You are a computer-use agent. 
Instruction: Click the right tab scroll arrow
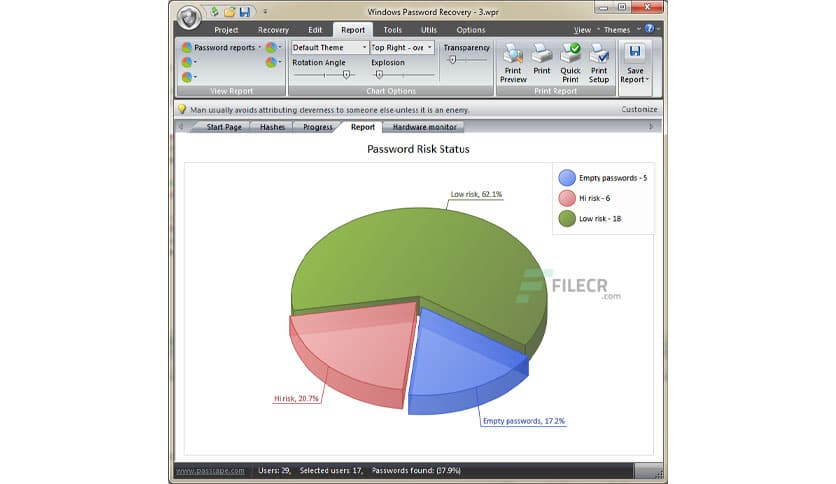[651, 127]
